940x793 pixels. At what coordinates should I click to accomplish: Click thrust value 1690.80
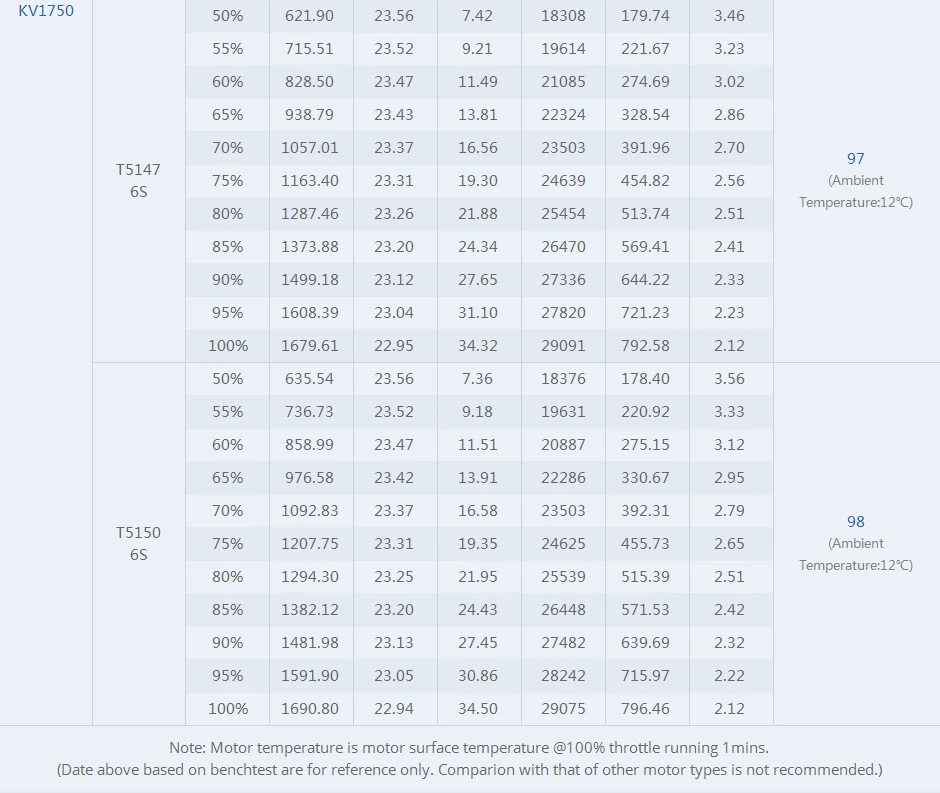310,708
